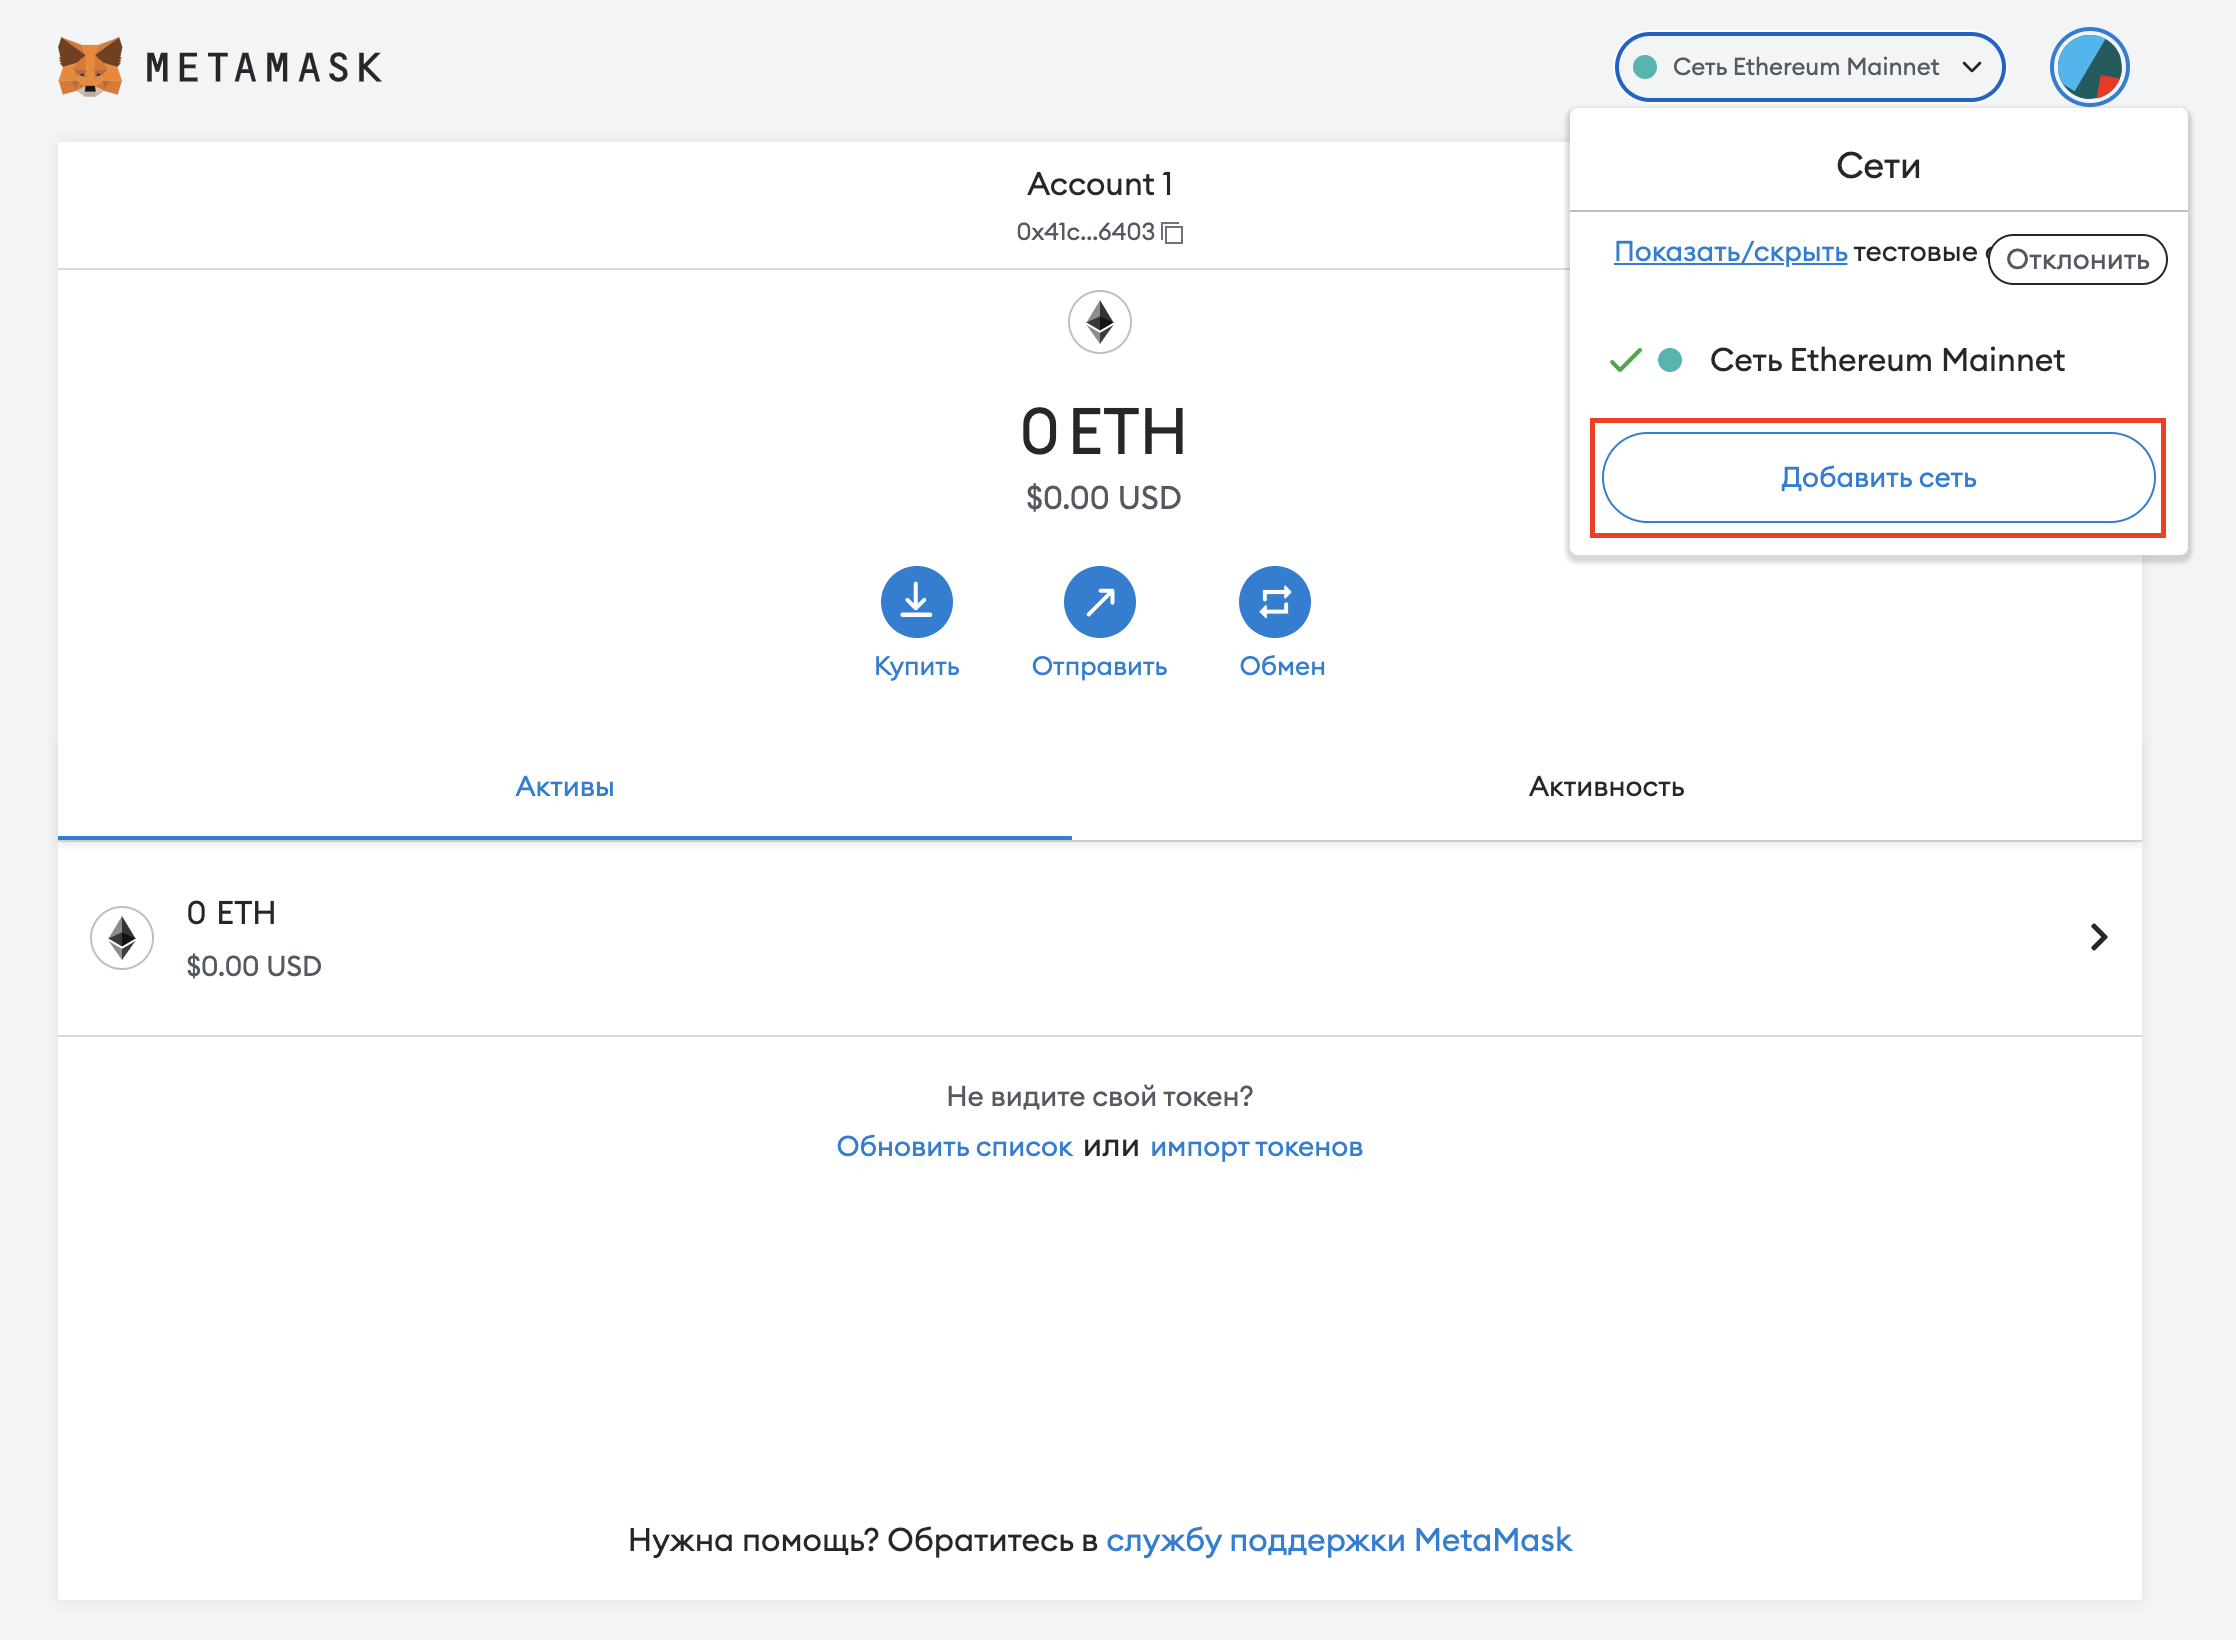Open ETH asset details via right chevron
The width and height of the screenshot is (2236, 1640).
pos(2098,937)
